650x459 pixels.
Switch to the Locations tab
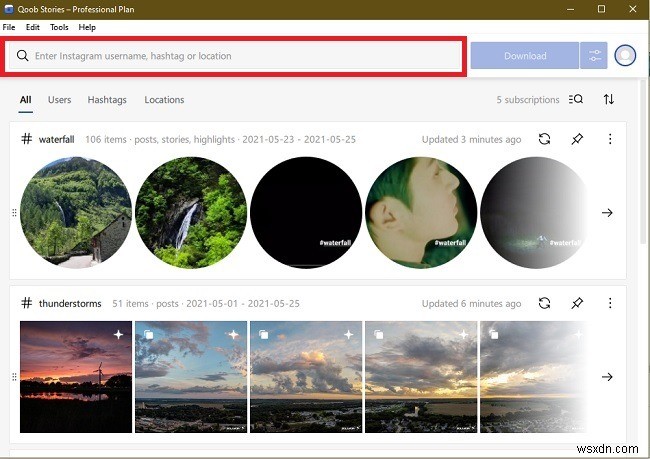click(x=164, y=100)
